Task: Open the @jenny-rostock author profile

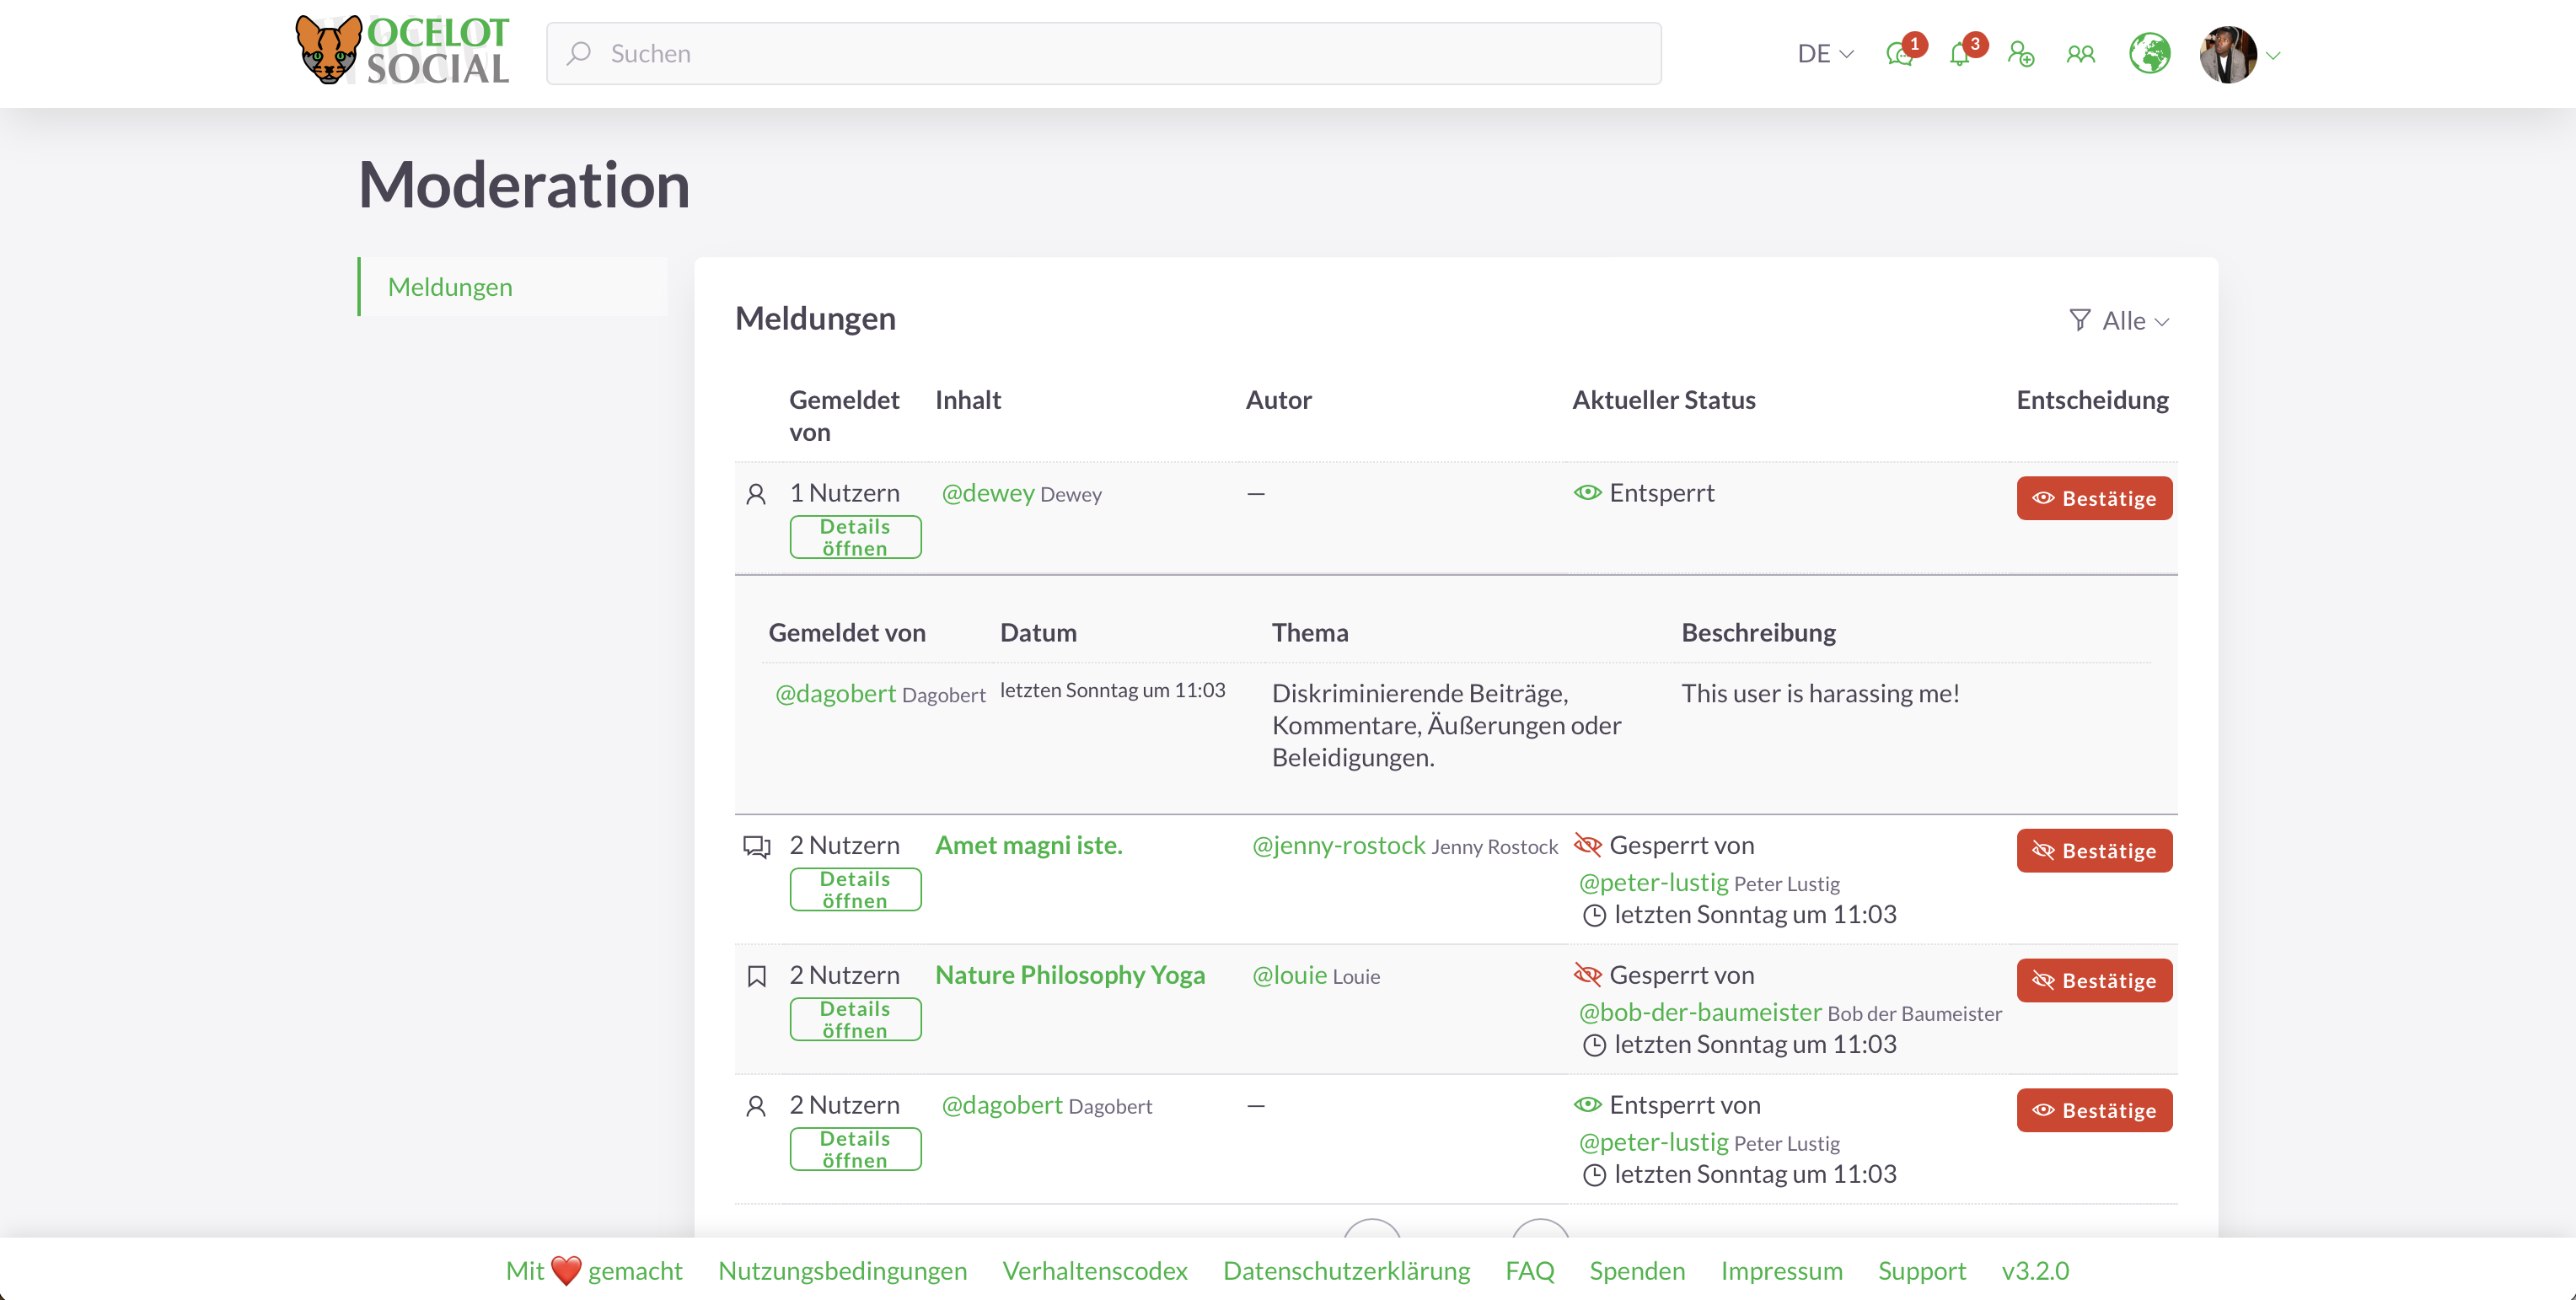Action: click(1338, 846)
